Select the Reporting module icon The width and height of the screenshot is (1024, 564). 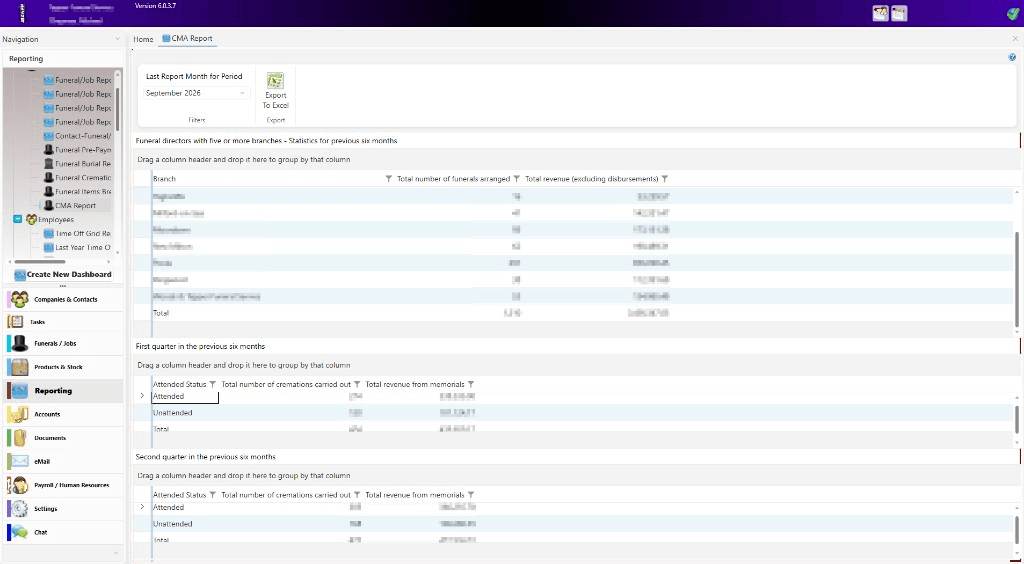pyautogui.click(x=20, y=390)
